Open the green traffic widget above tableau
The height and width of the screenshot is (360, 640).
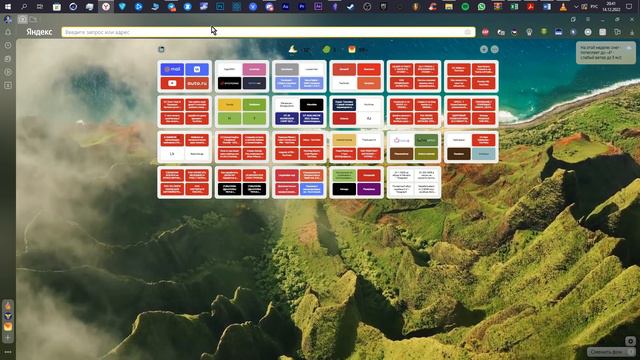pos(329,49)
